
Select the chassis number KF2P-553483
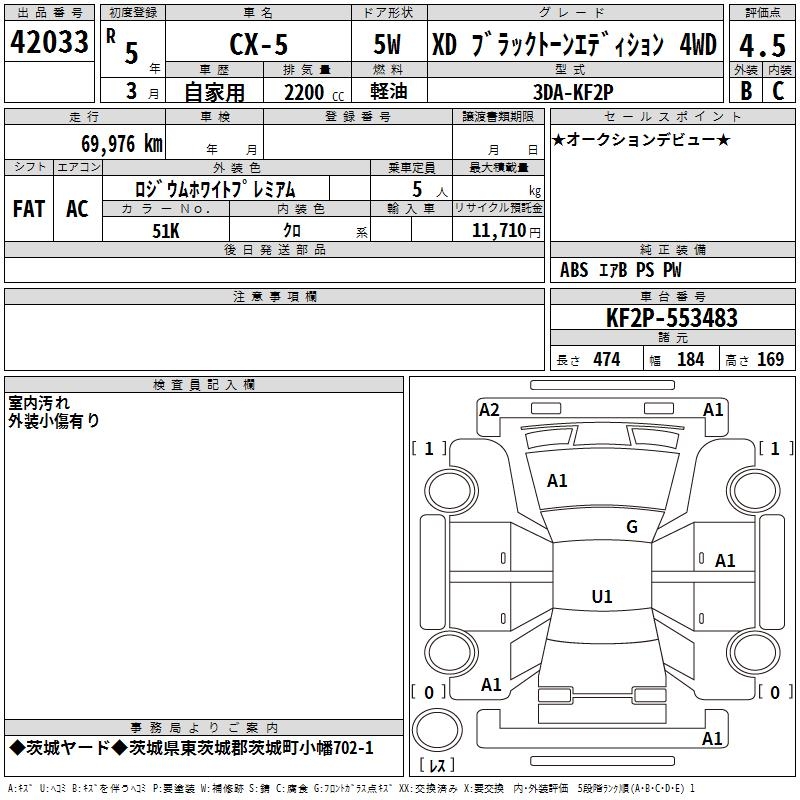(x=672, y=318)
